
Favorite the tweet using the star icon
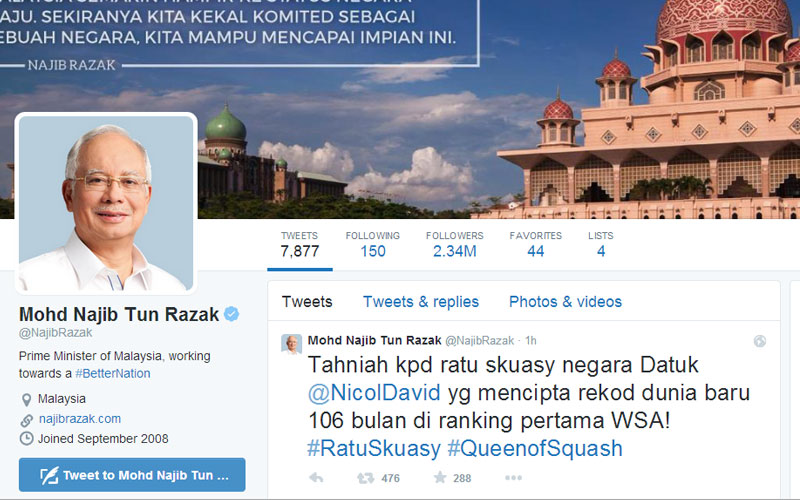point(440,478)
